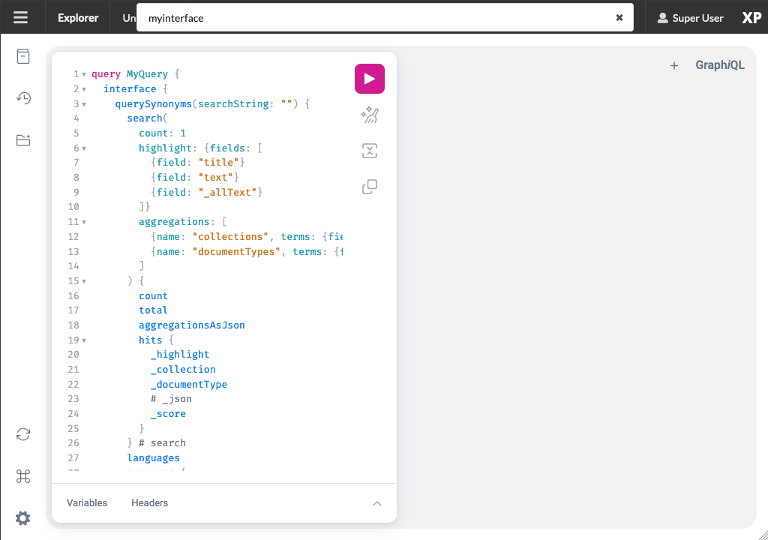The image size is (768, 540).
Task: Click the "title" string on line 7
Action: (x=218, y=163)
